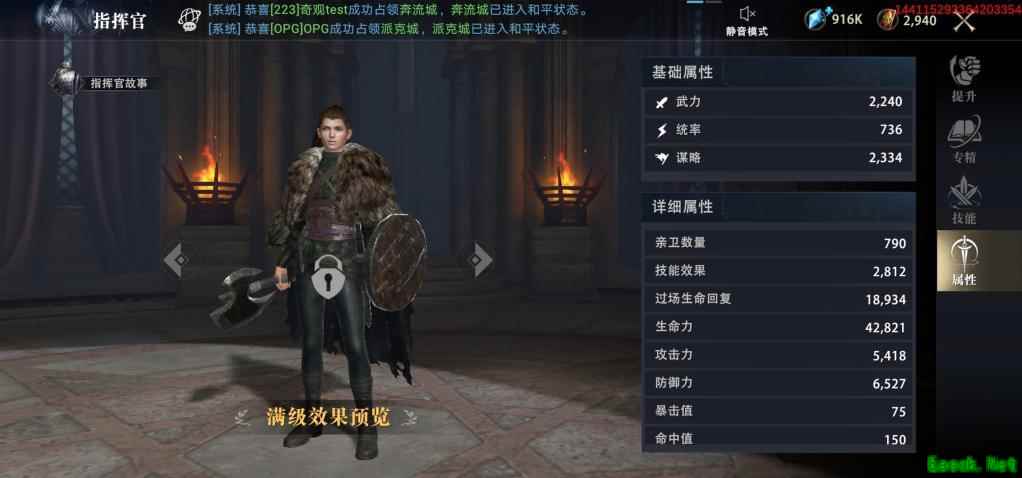Show next commander with right arrow

pos(479,260)
